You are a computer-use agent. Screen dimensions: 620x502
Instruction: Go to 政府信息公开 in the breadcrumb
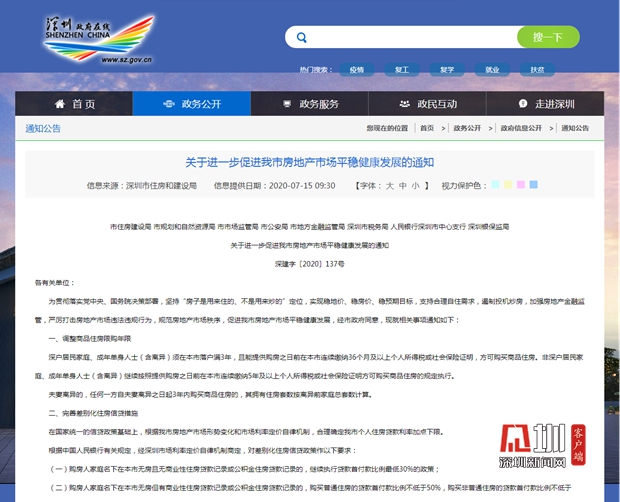520,128
